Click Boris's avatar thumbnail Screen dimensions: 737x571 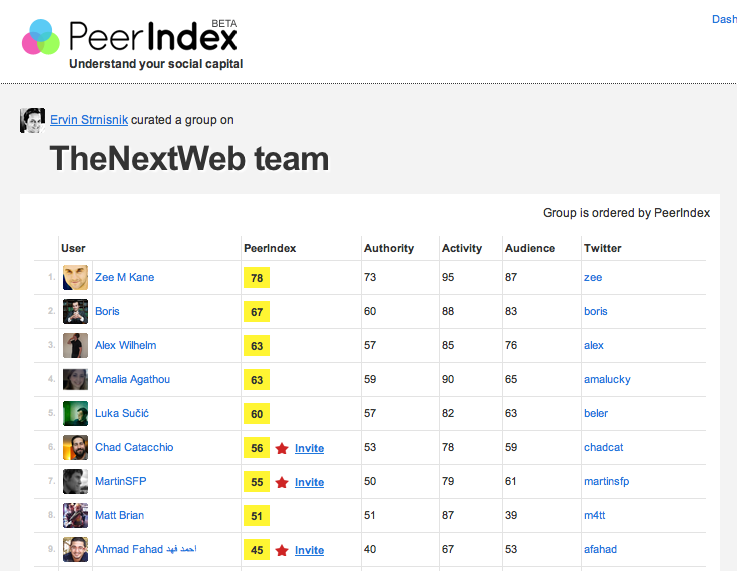75,311
